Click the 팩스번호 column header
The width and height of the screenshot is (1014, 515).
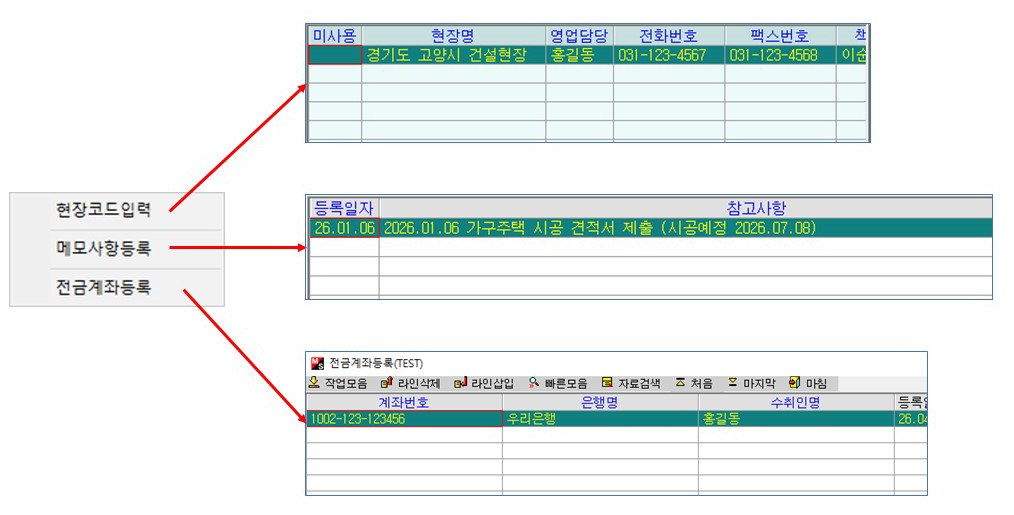tap(780, 36)
